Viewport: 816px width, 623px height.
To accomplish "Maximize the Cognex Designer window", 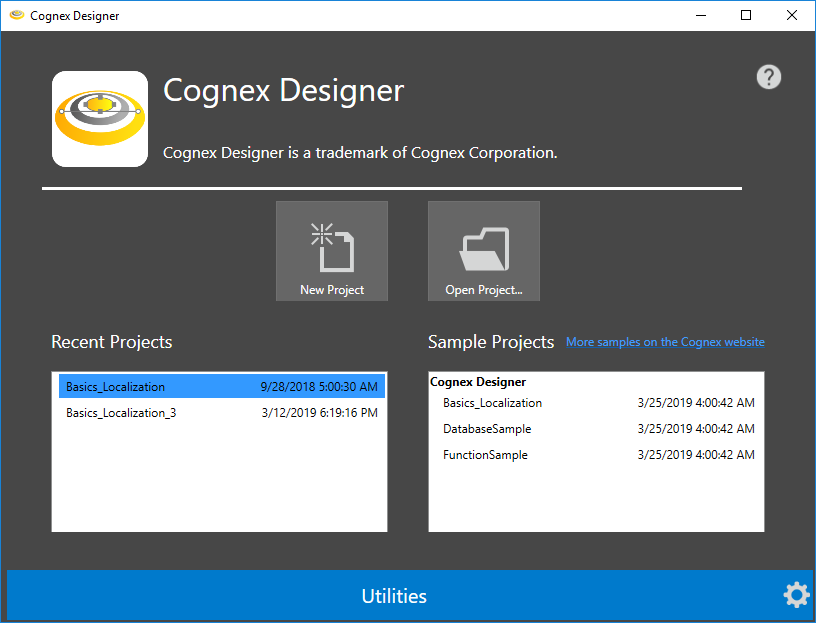I will (746, 16).
